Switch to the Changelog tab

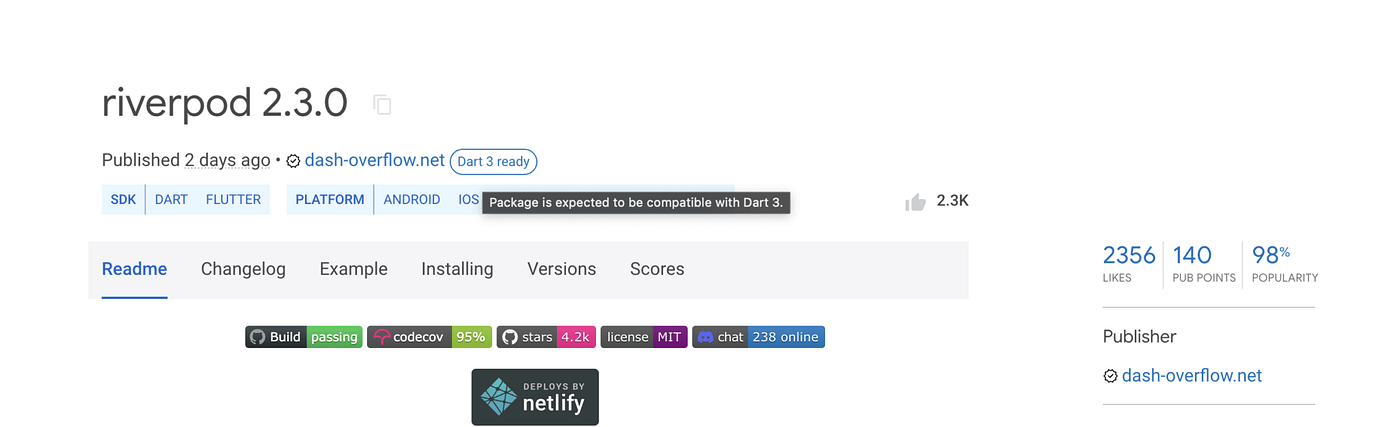(x=243, y=269)
